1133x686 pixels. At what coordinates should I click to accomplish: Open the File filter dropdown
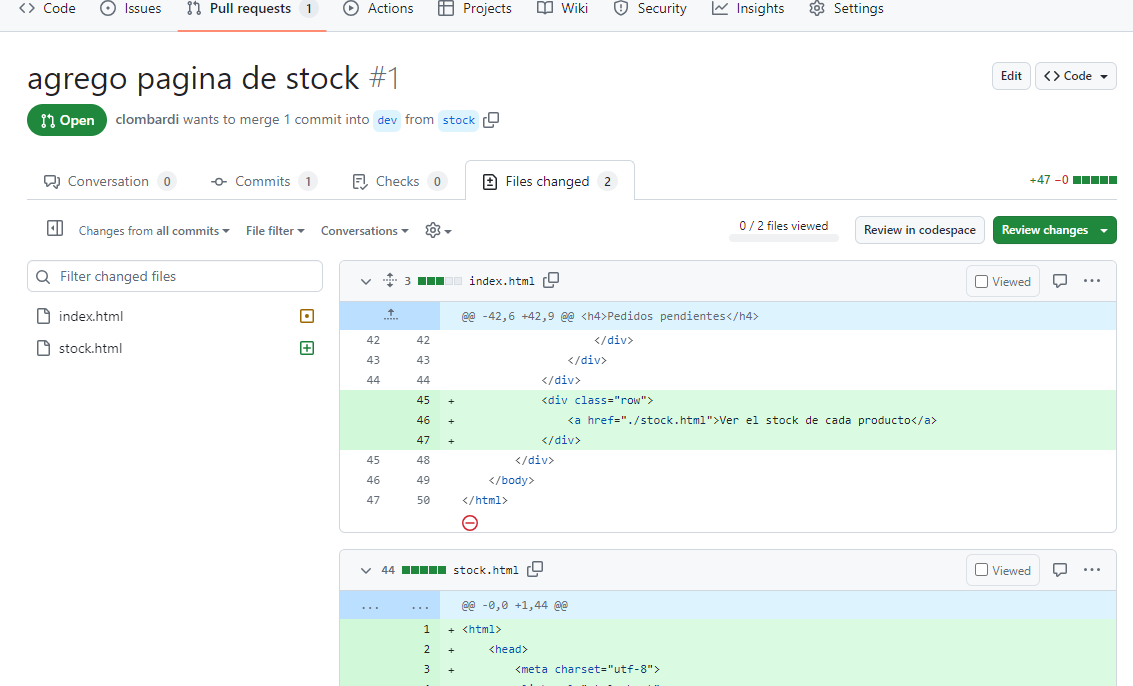point(275,231)
